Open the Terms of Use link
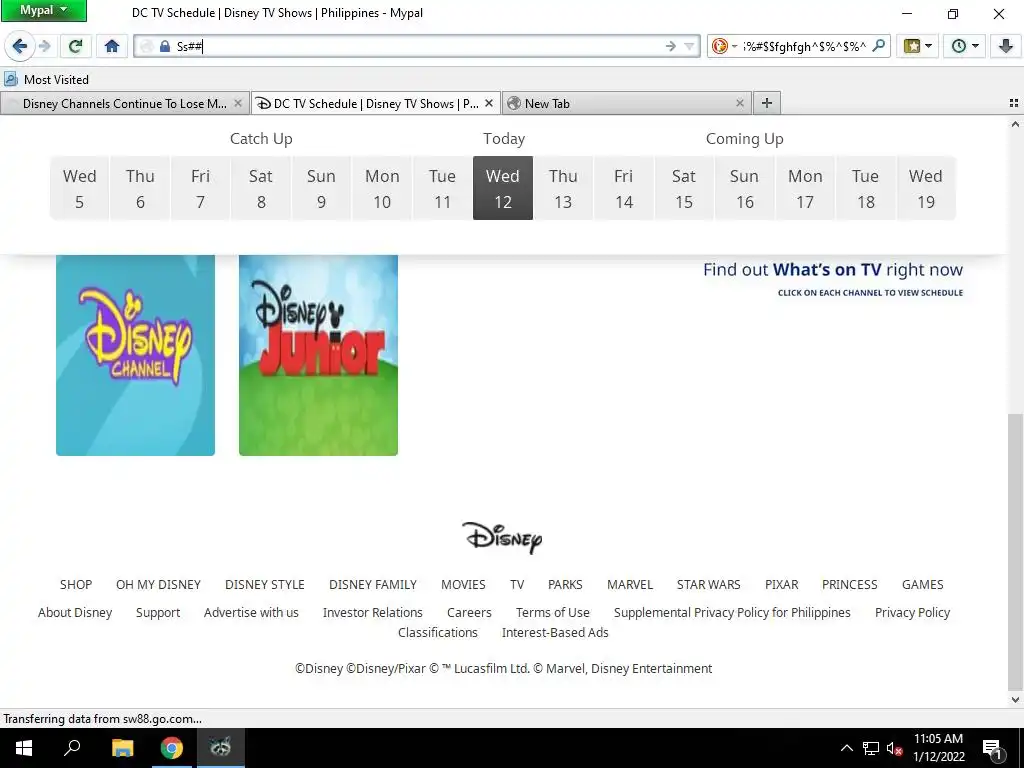 552,613
